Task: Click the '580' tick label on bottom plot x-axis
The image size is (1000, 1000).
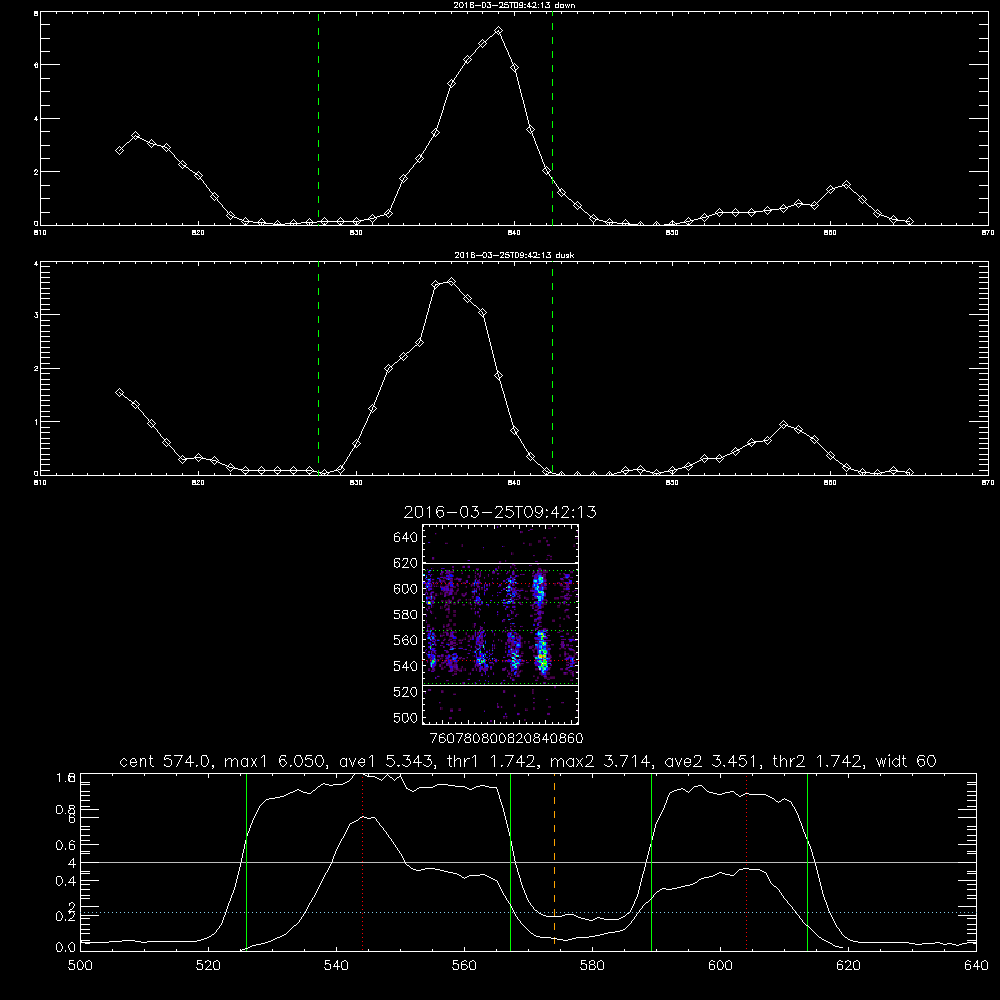Action: pos(592,966)
